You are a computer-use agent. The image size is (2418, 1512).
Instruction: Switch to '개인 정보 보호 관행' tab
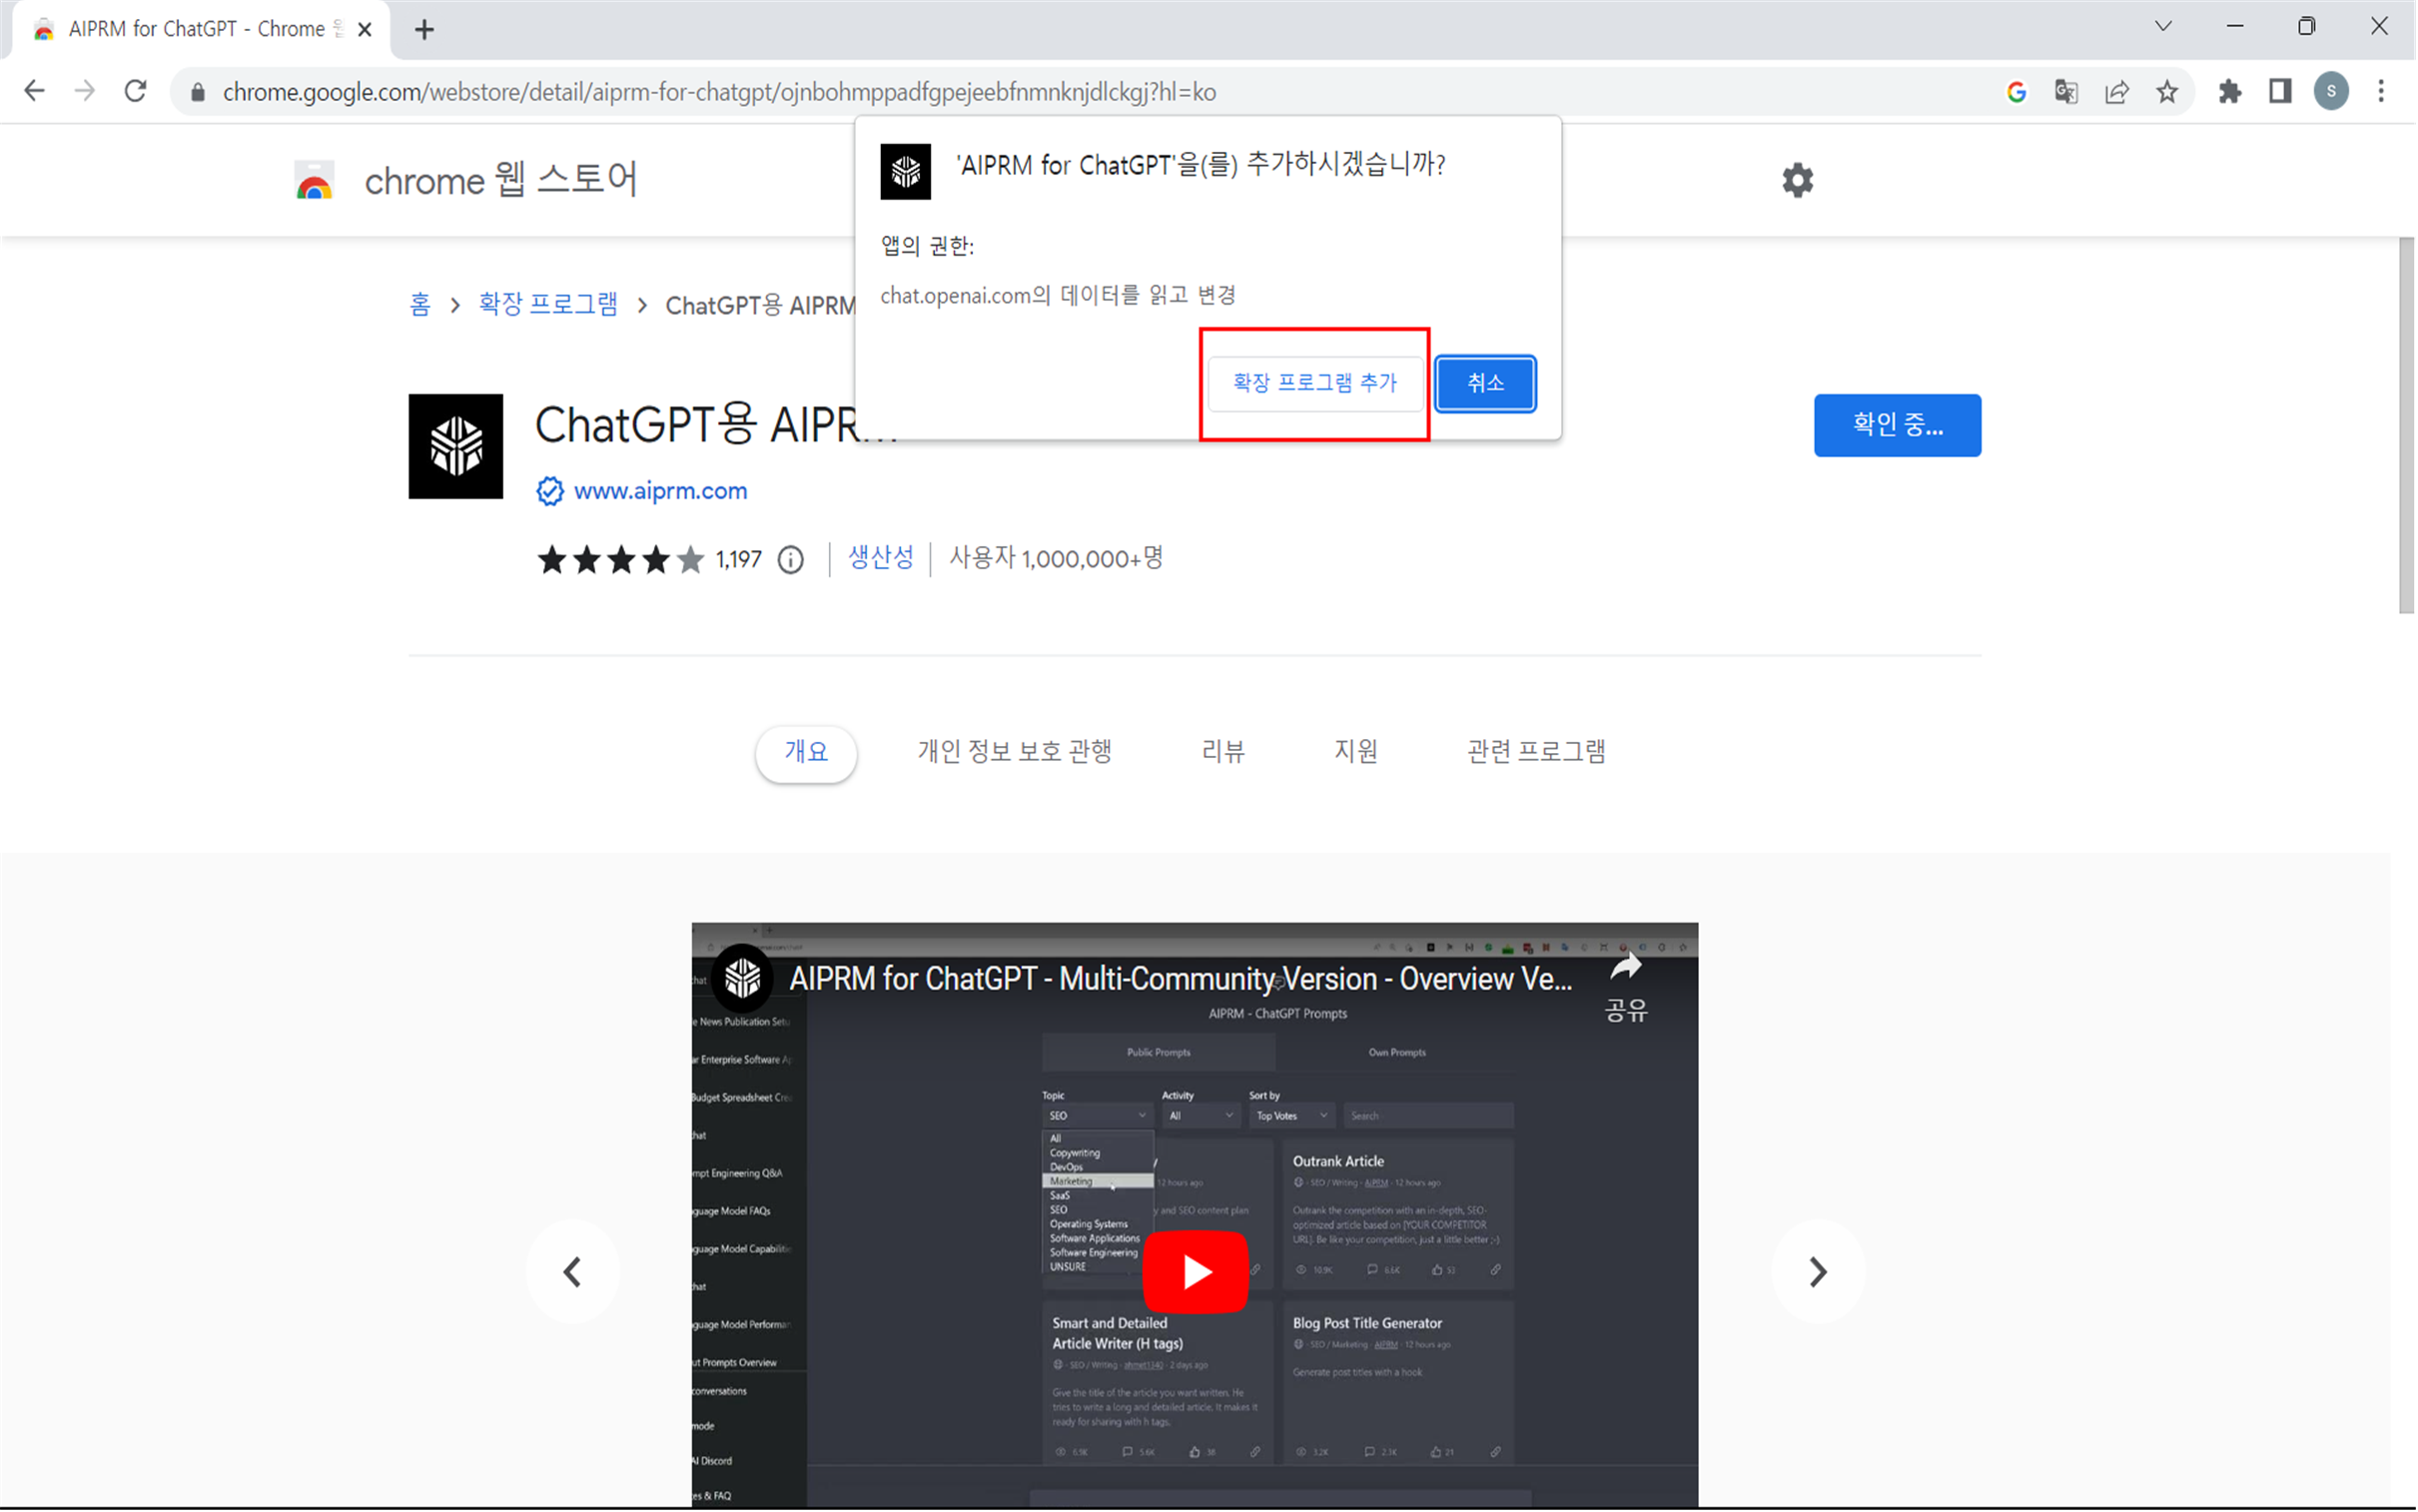pyautogui.click(x=1015, y=752)
